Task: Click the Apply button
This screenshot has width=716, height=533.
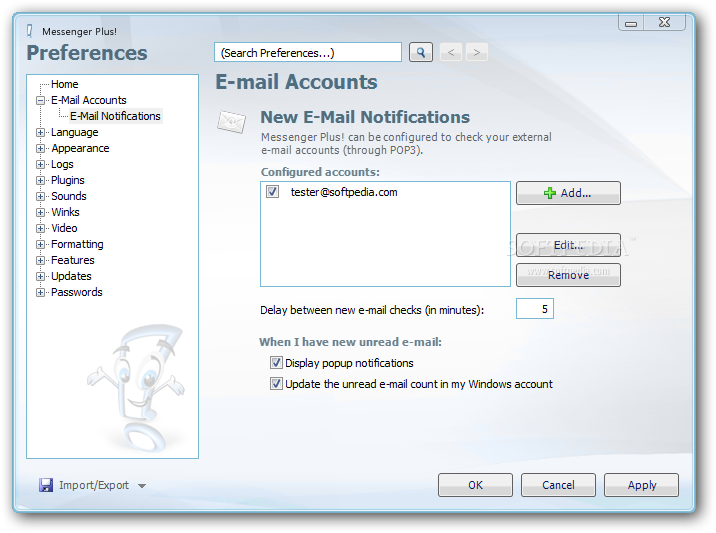Action: point(641,485)
